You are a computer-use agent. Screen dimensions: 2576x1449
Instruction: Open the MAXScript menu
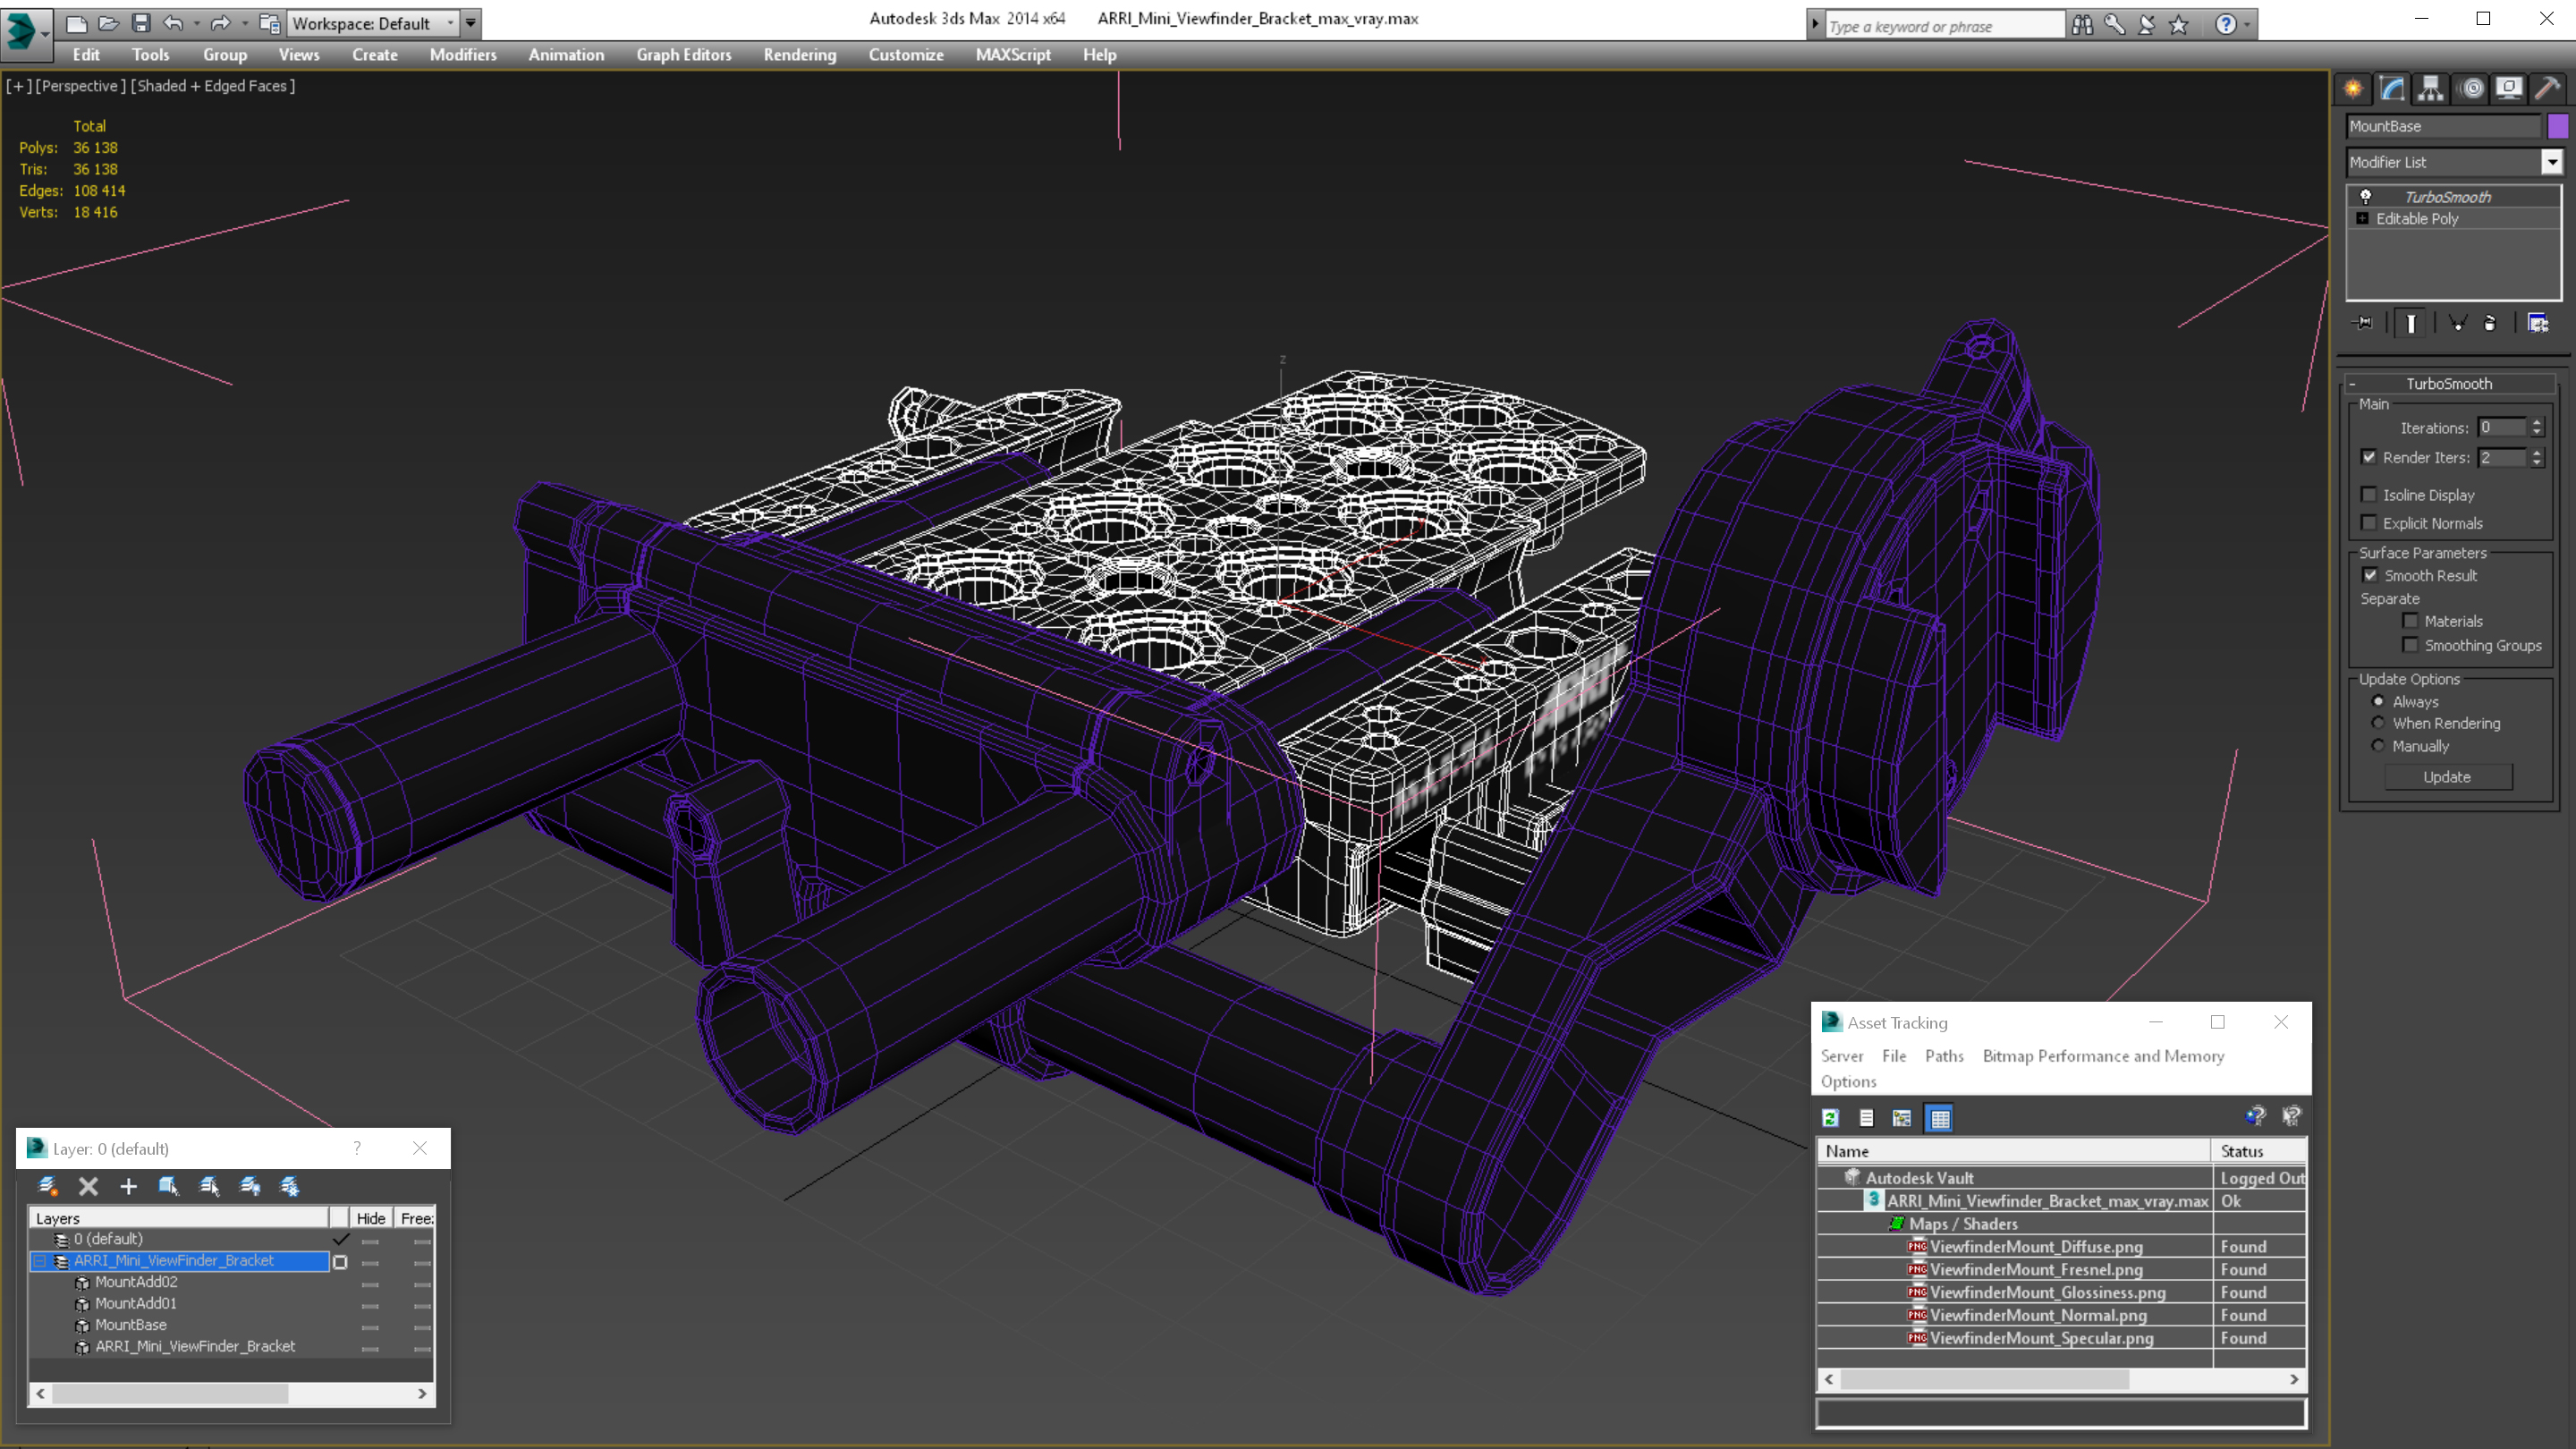[1013, 55]
